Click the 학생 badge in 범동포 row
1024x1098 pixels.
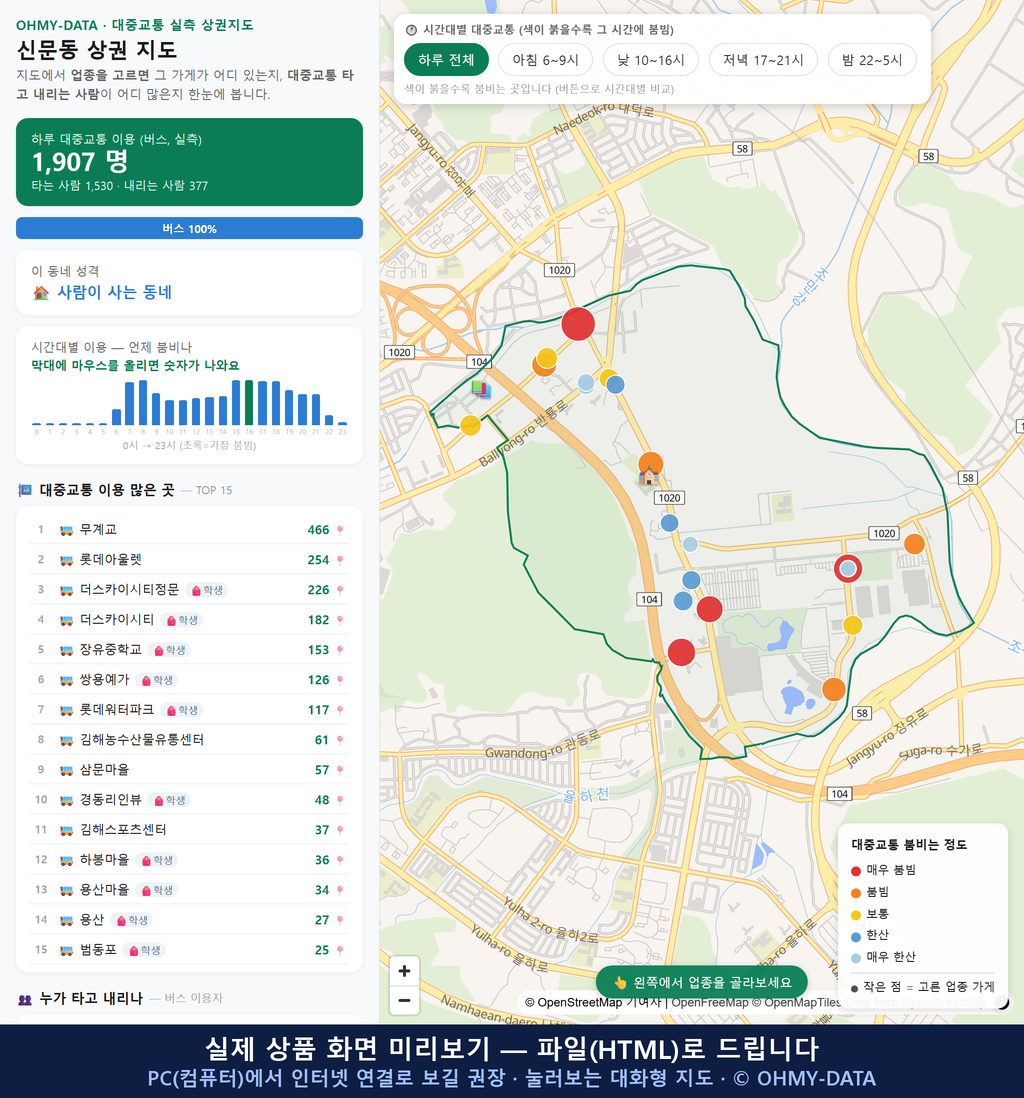pyautogui.click(x=145, y=950)
